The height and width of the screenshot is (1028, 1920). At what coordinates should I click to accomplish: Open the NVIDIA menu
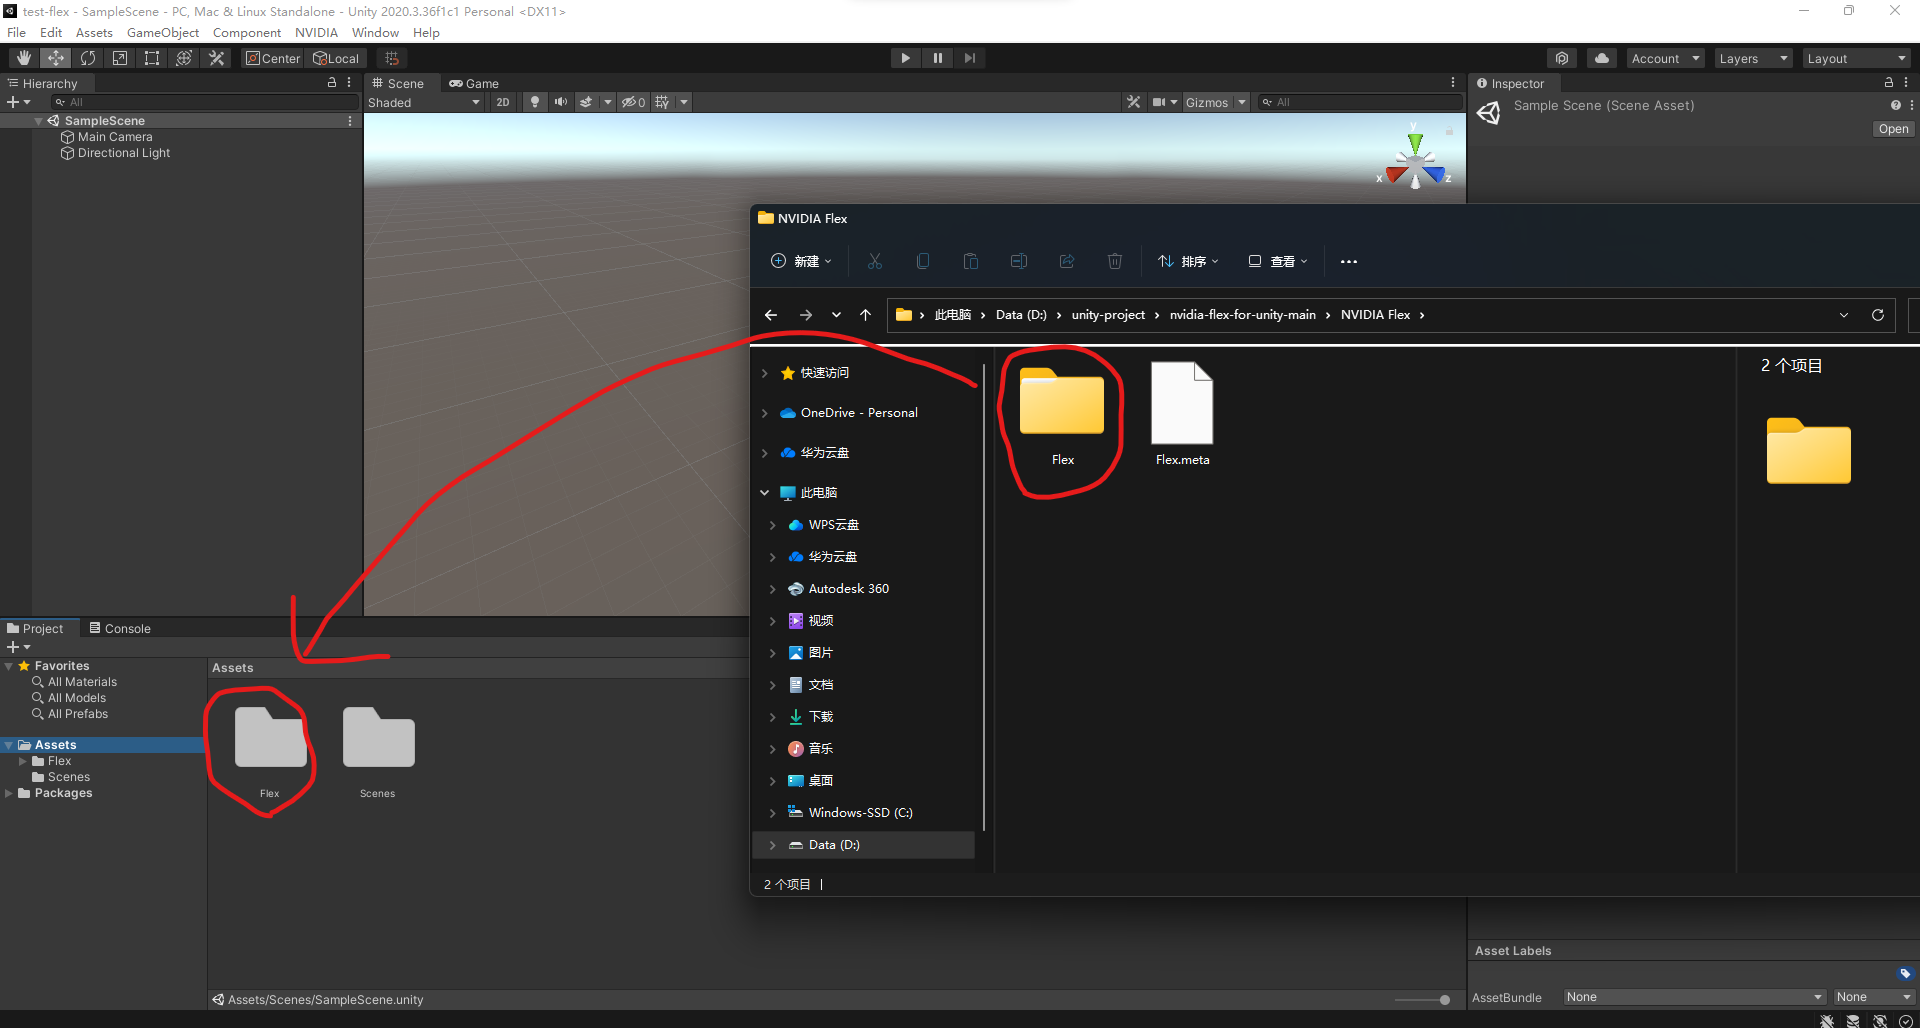click(x=316, y=32)
